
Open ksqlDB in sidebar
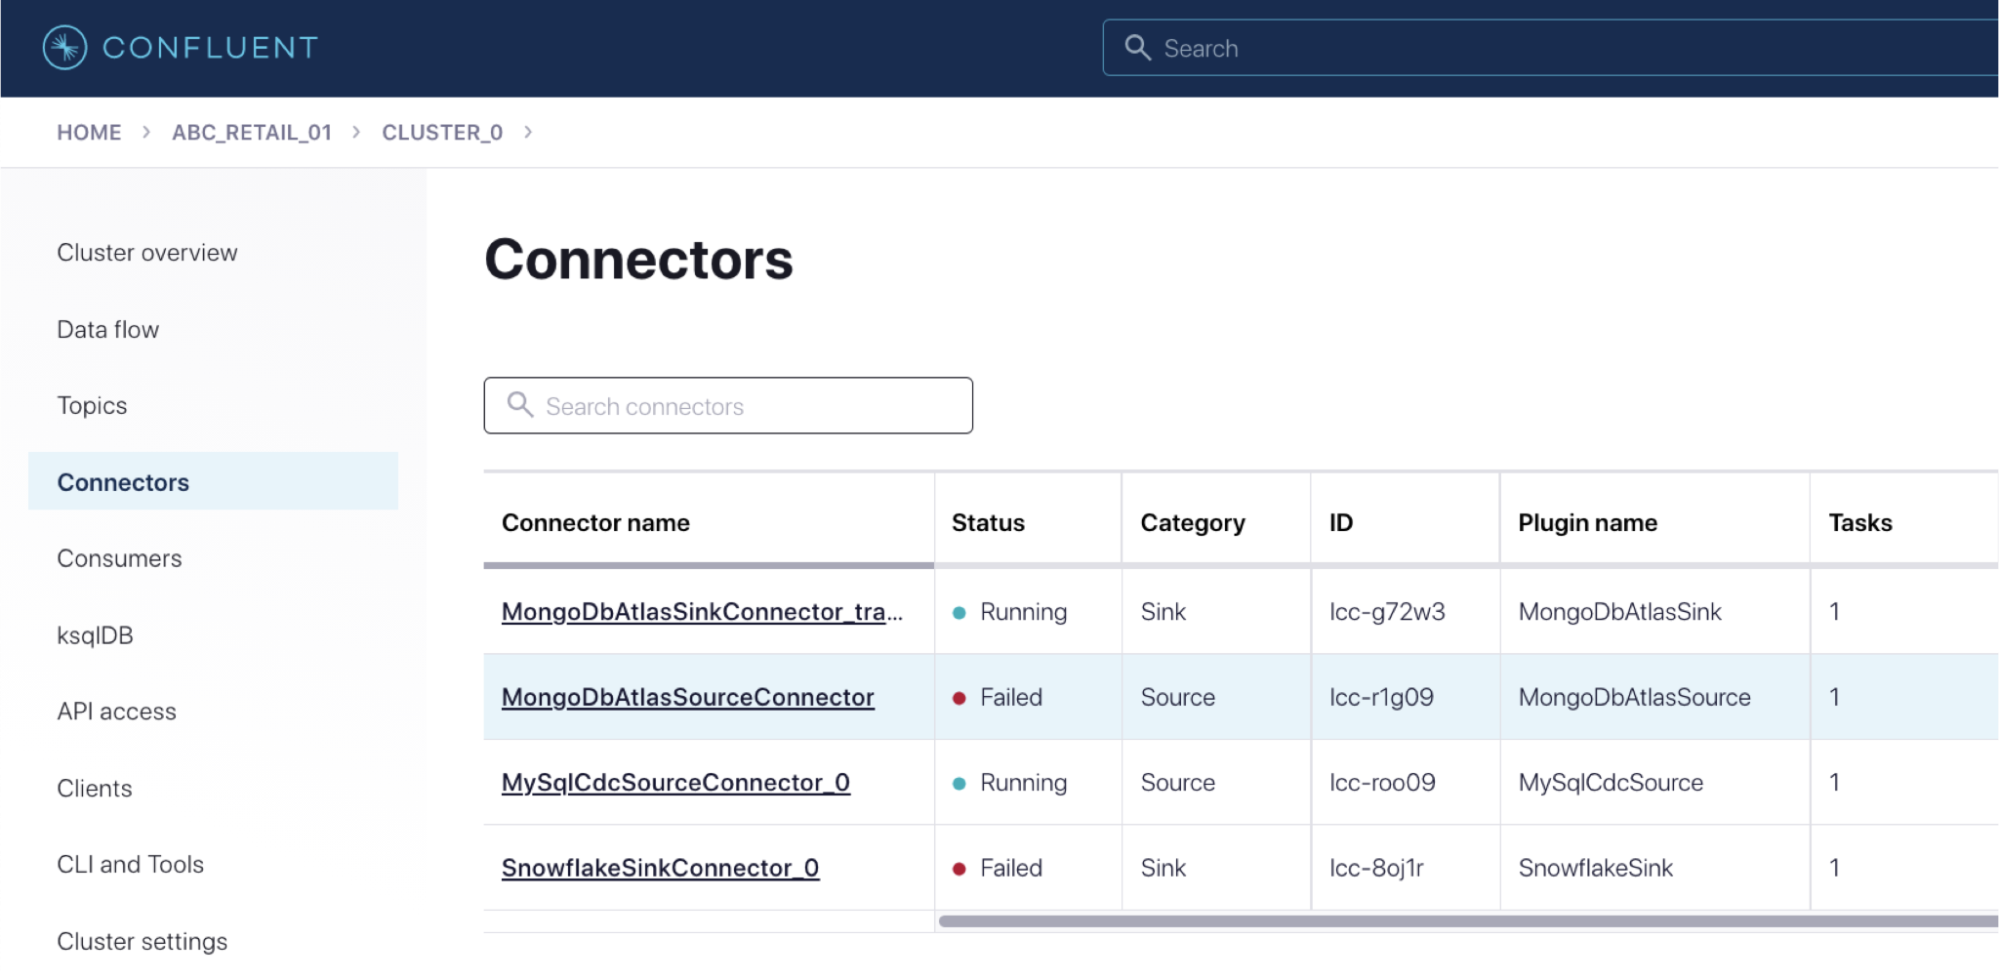point(95,635)
